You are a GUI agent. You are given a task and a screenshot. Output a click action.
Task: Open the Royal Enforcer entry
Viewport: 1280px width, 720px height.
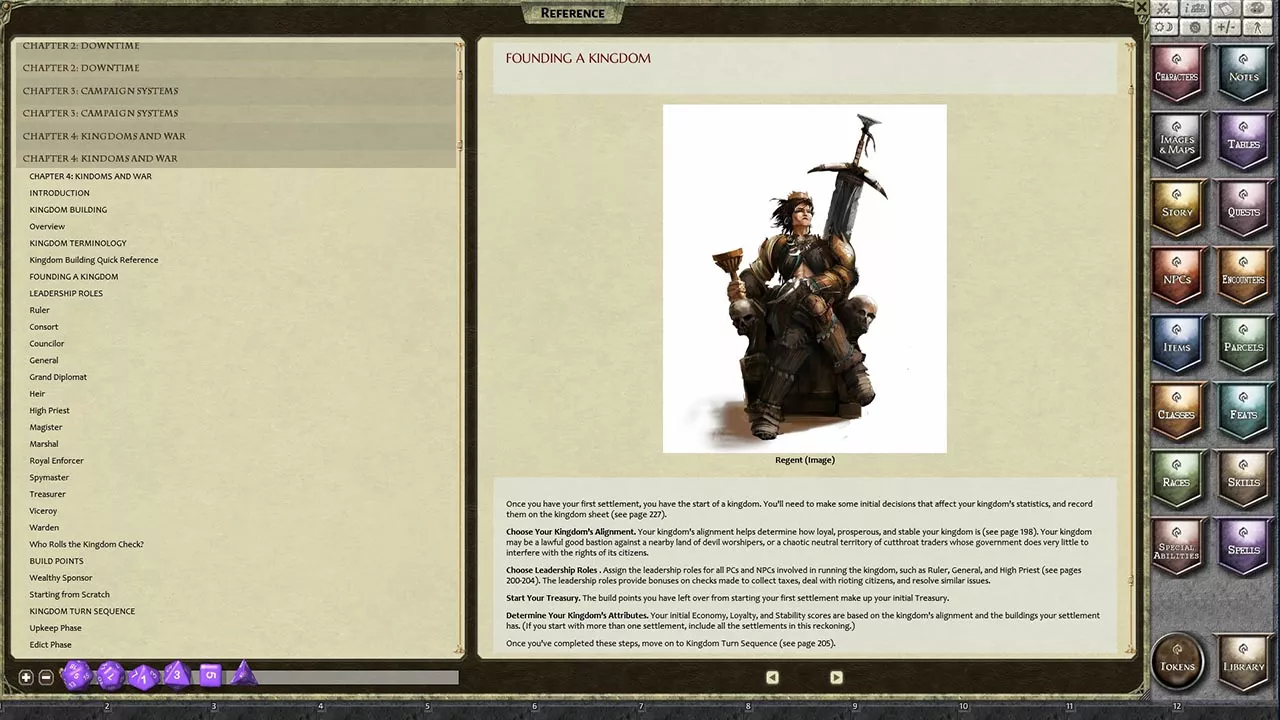(56, 461)
